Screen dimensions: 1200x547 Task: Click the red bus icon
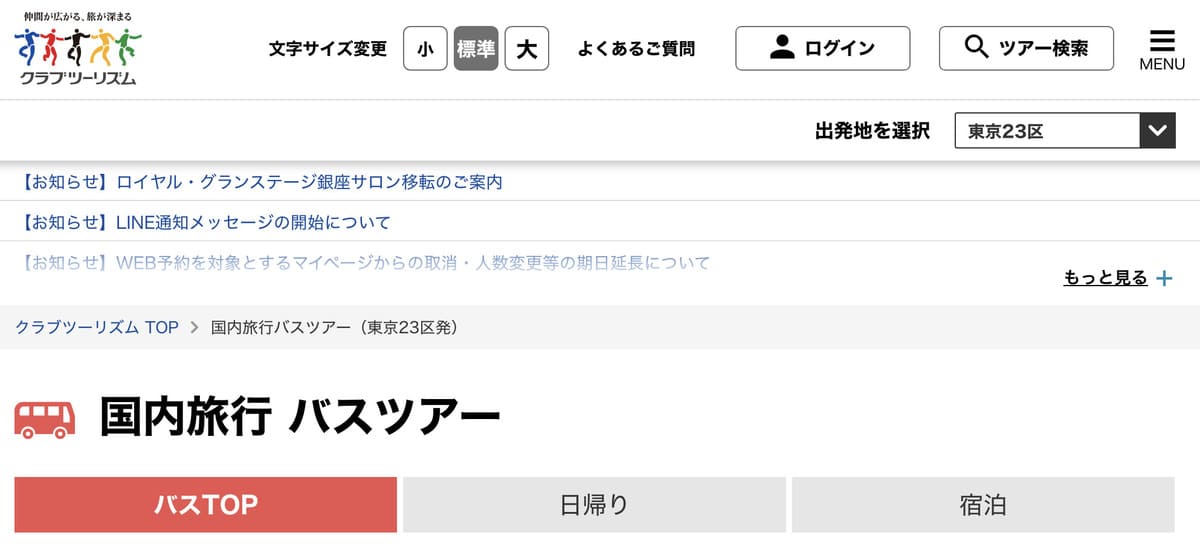coord(45,420)
